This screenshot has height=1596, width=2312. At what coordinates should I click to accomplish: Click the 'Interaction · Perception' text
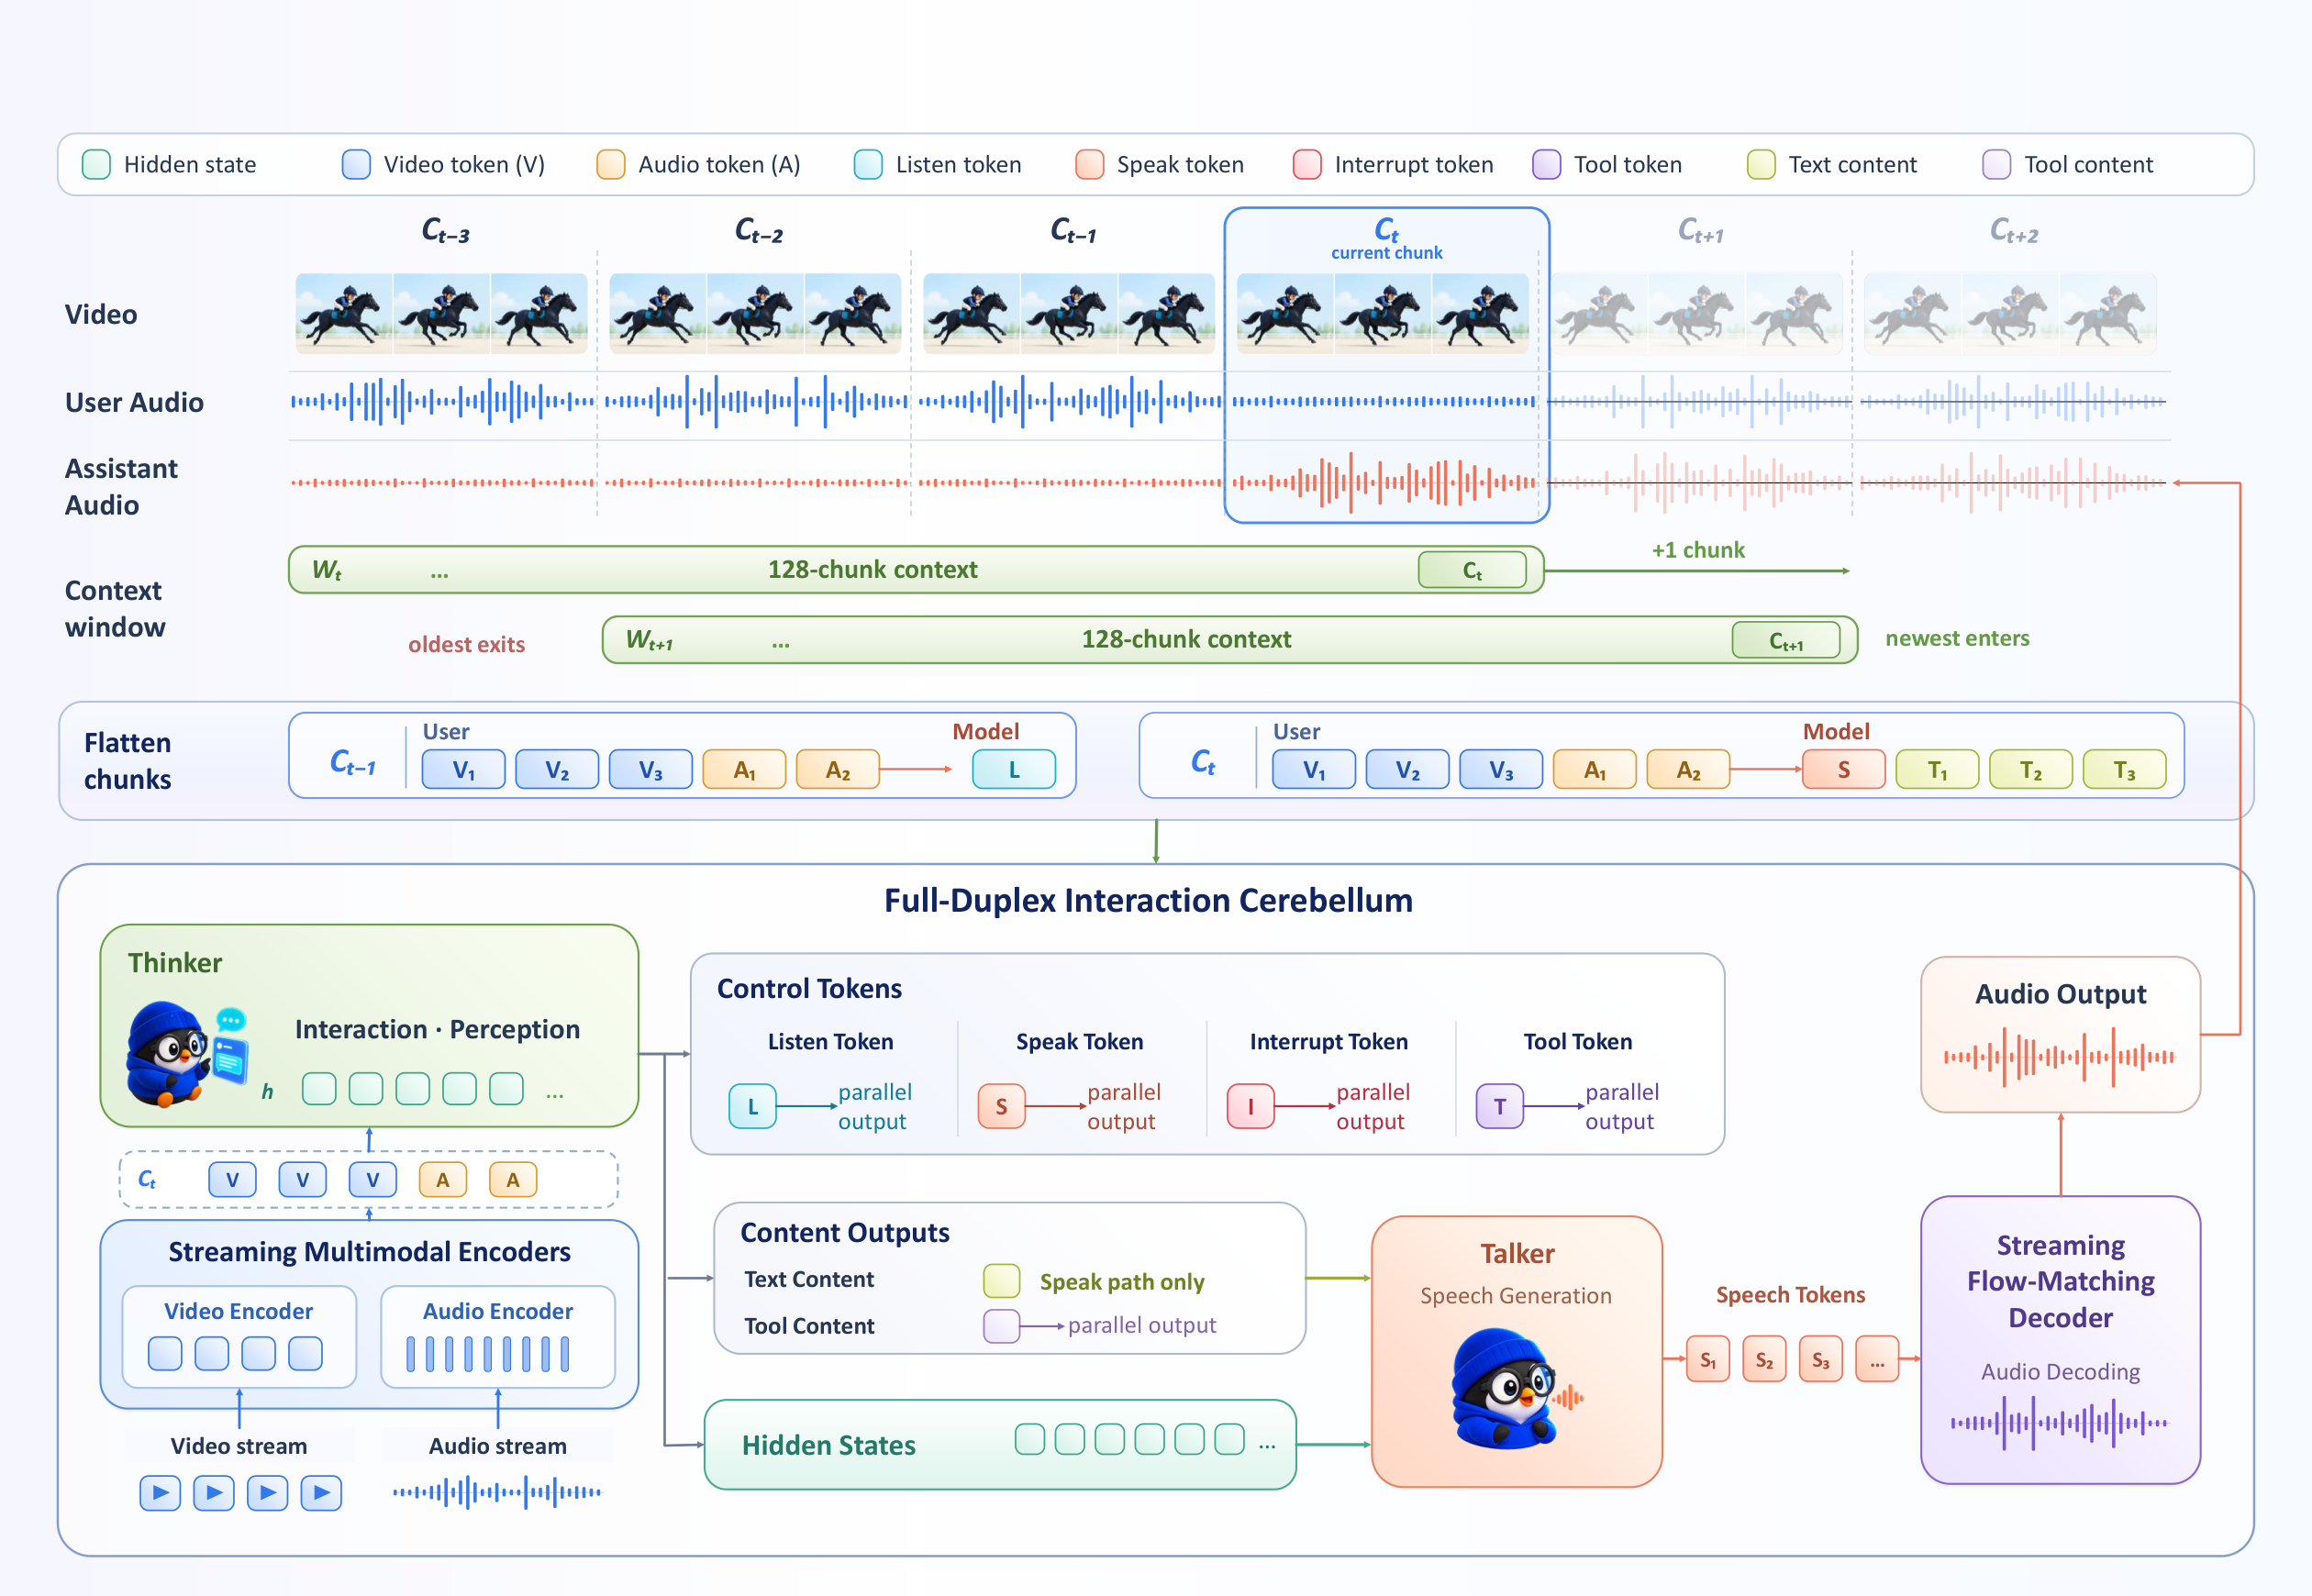(x=437, y=1029)
